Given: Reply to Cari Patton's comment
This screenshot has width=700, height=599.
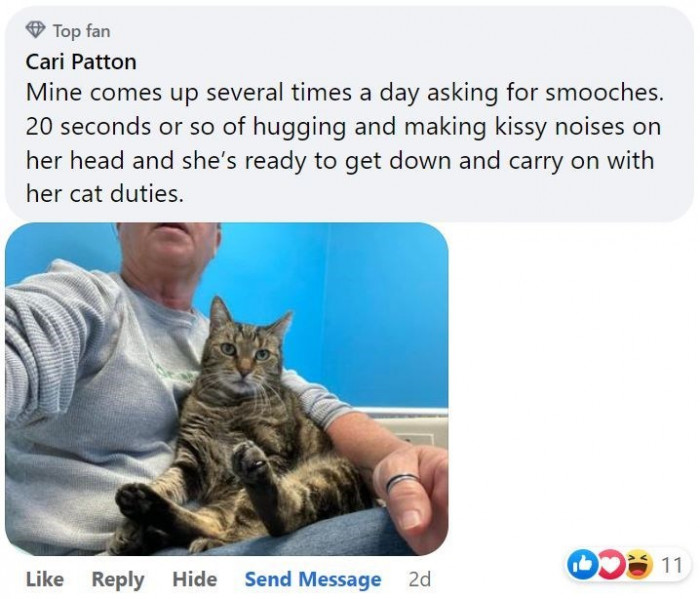Looking at the screenshot, I should click(x=118, y=580).
